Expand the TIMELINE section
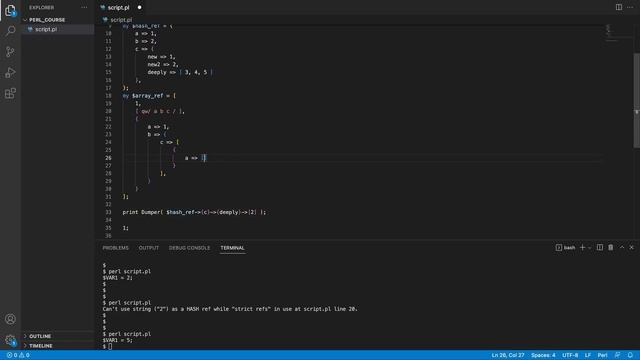 click(x=40, y=346)
